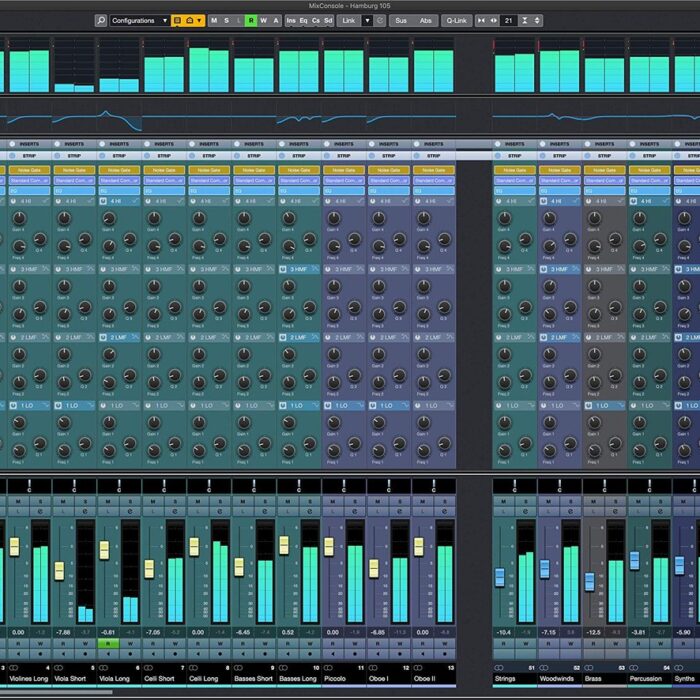Toggle 4 HI band power on Viola Long

[x=103, y=201]
